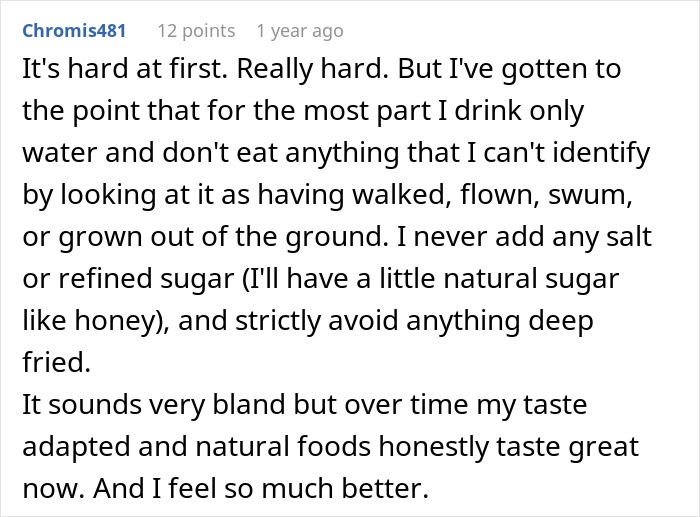Click the phrase strictly avoid anything deep
The width and height of the screenshot is (700, 517).
pyautogui.click(x=414, y=321)
